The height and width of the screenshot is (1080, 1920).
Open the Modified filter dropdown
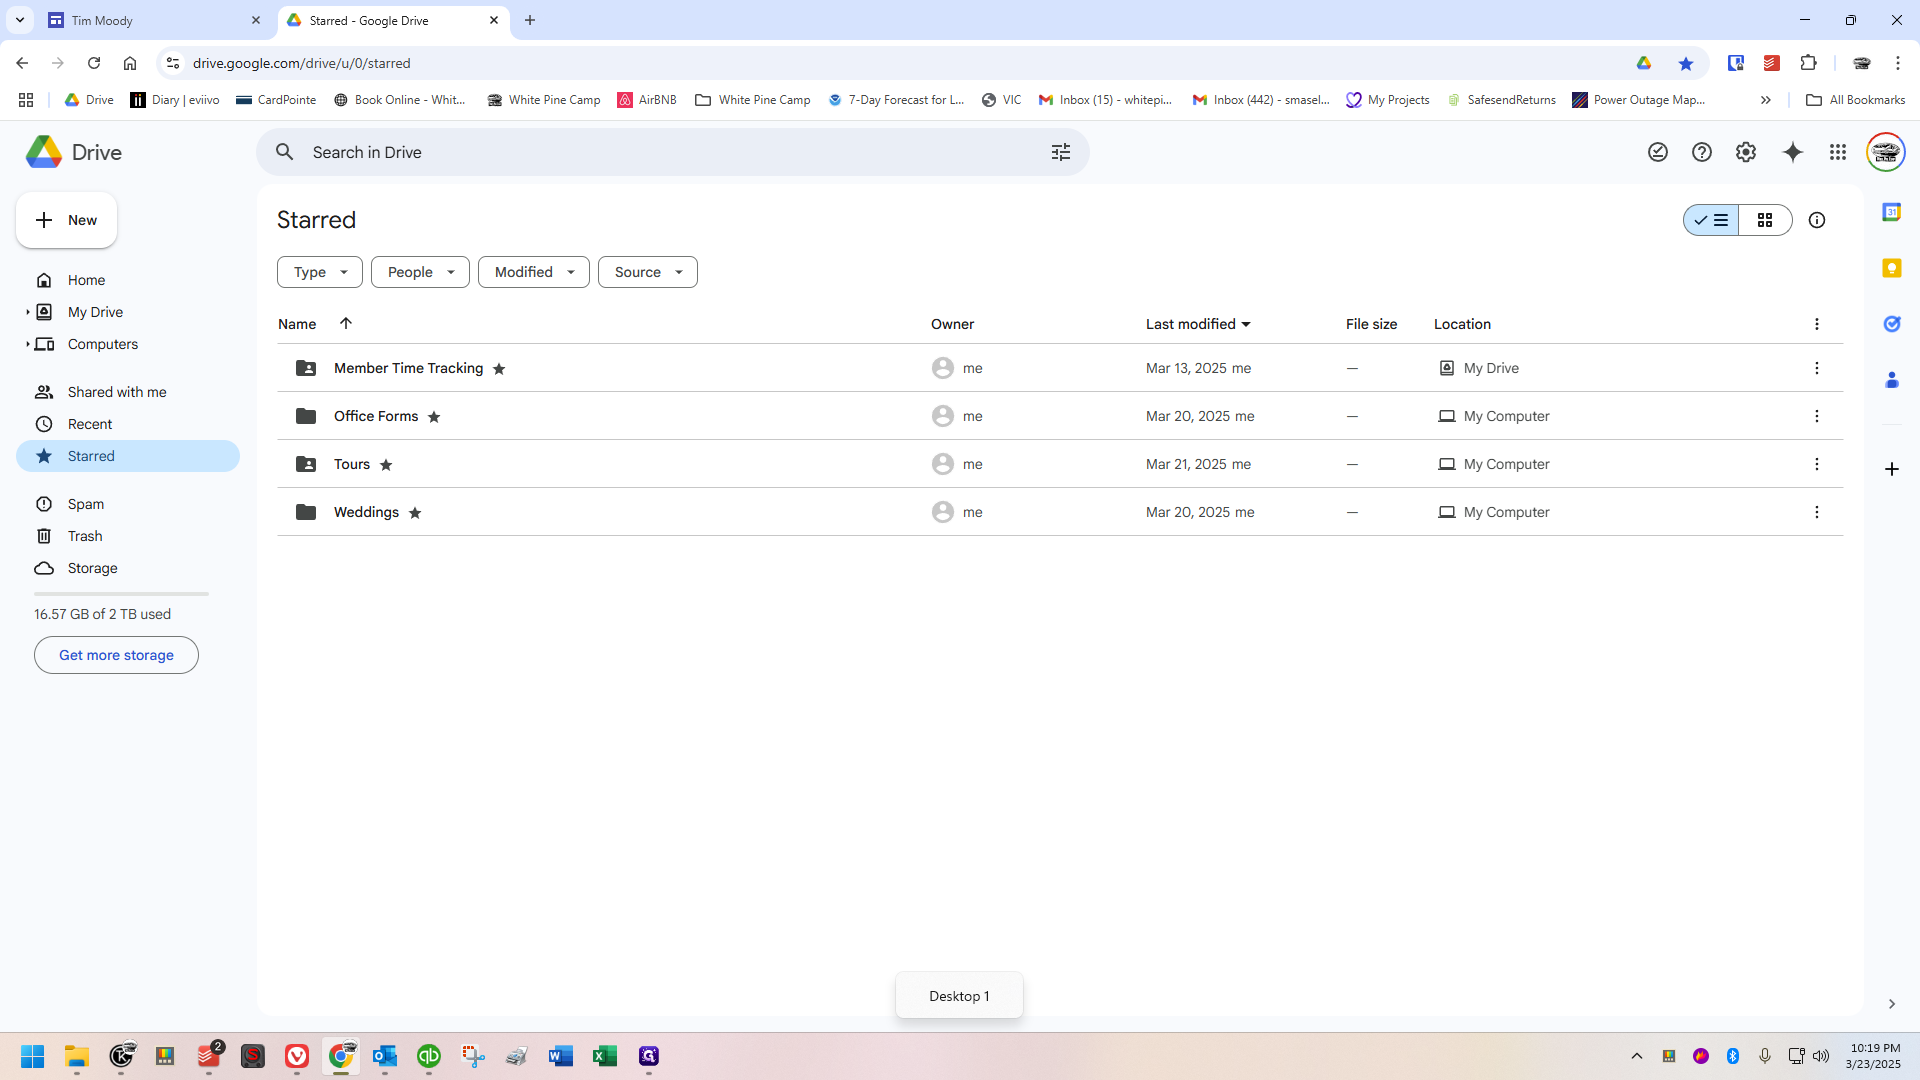point(533,272)
